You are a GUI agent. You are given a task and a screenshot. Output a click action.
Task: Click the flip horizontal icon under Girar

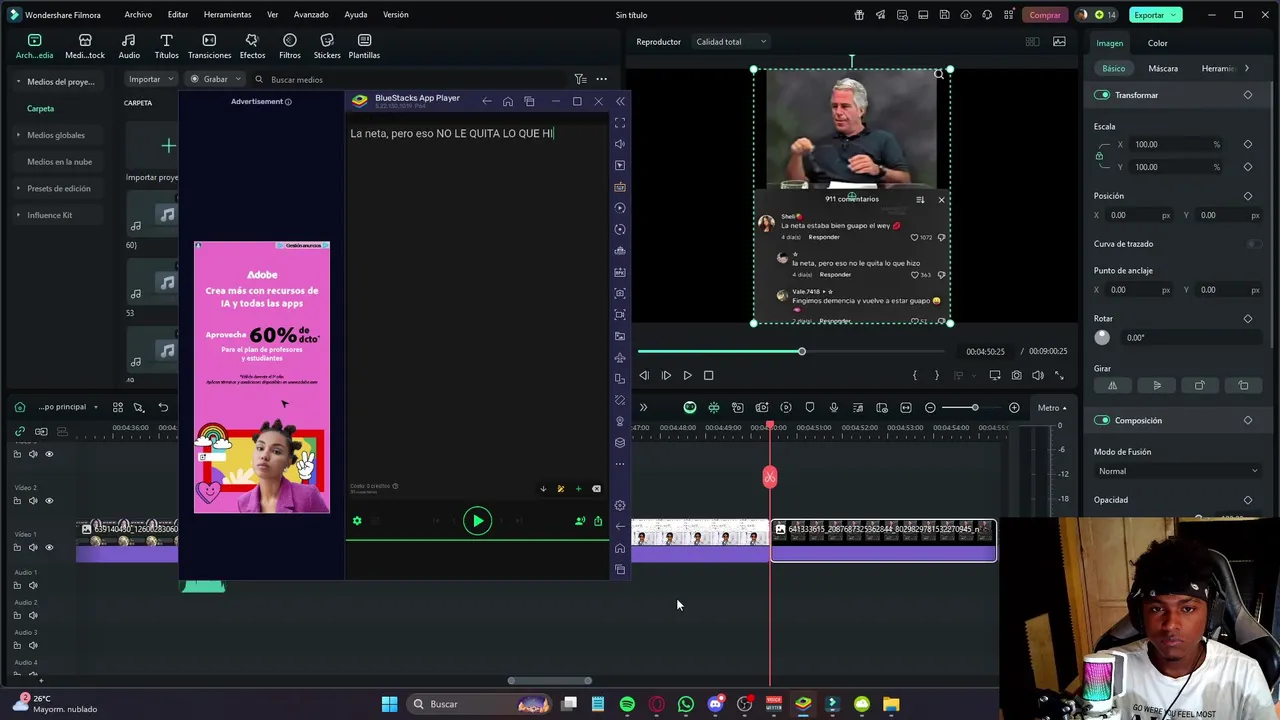[1113, 385]
